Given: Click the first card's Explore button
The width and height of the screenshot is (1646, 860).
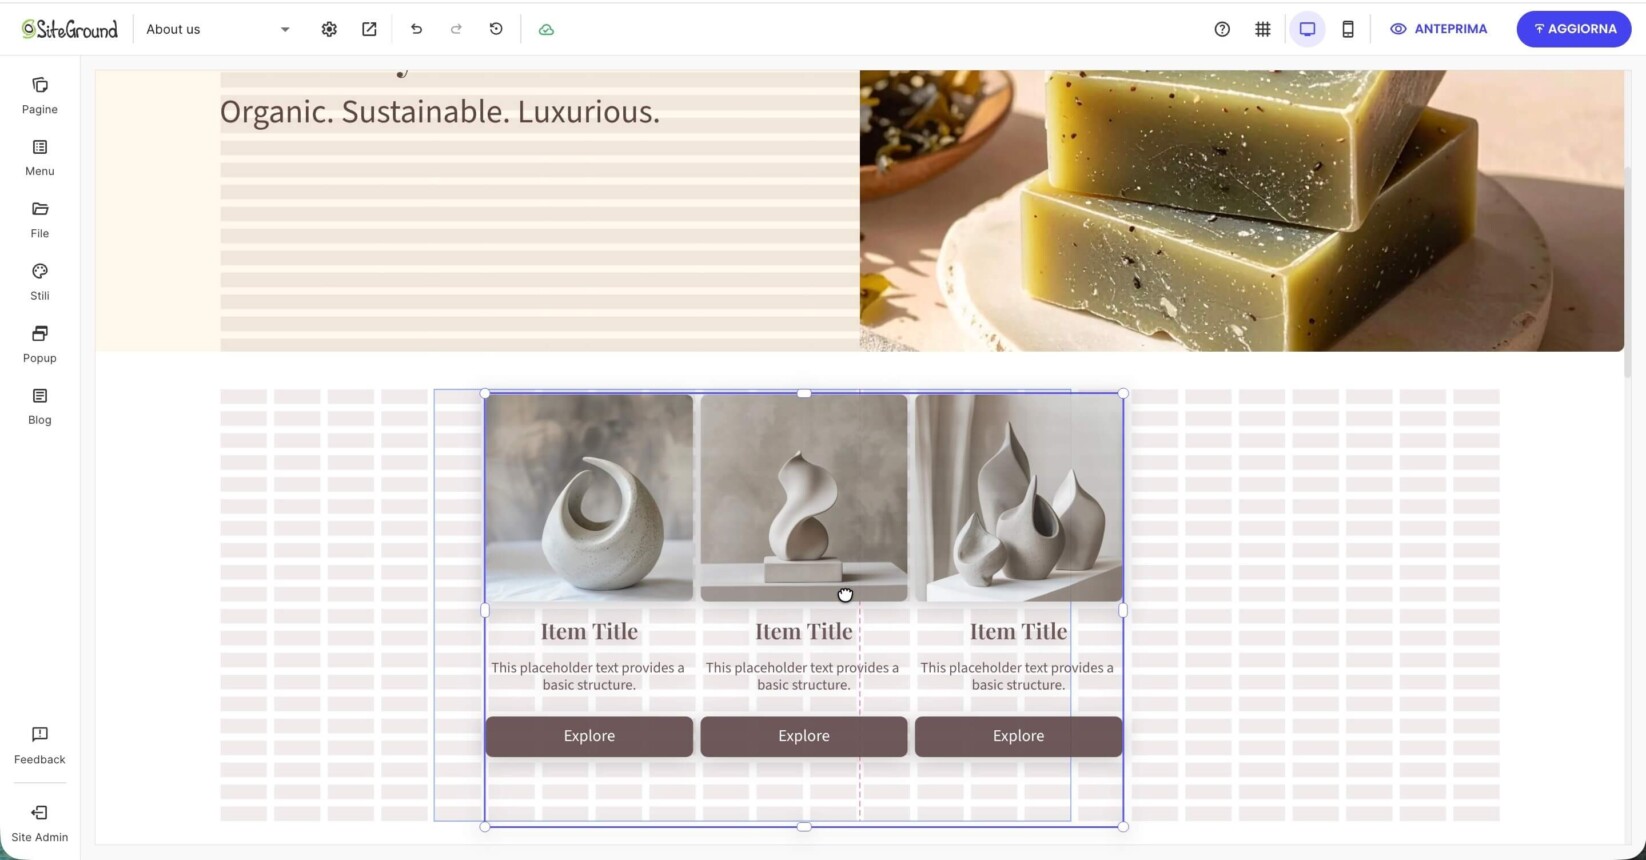Looking at the screenshot, I should [x=589, y=736].
